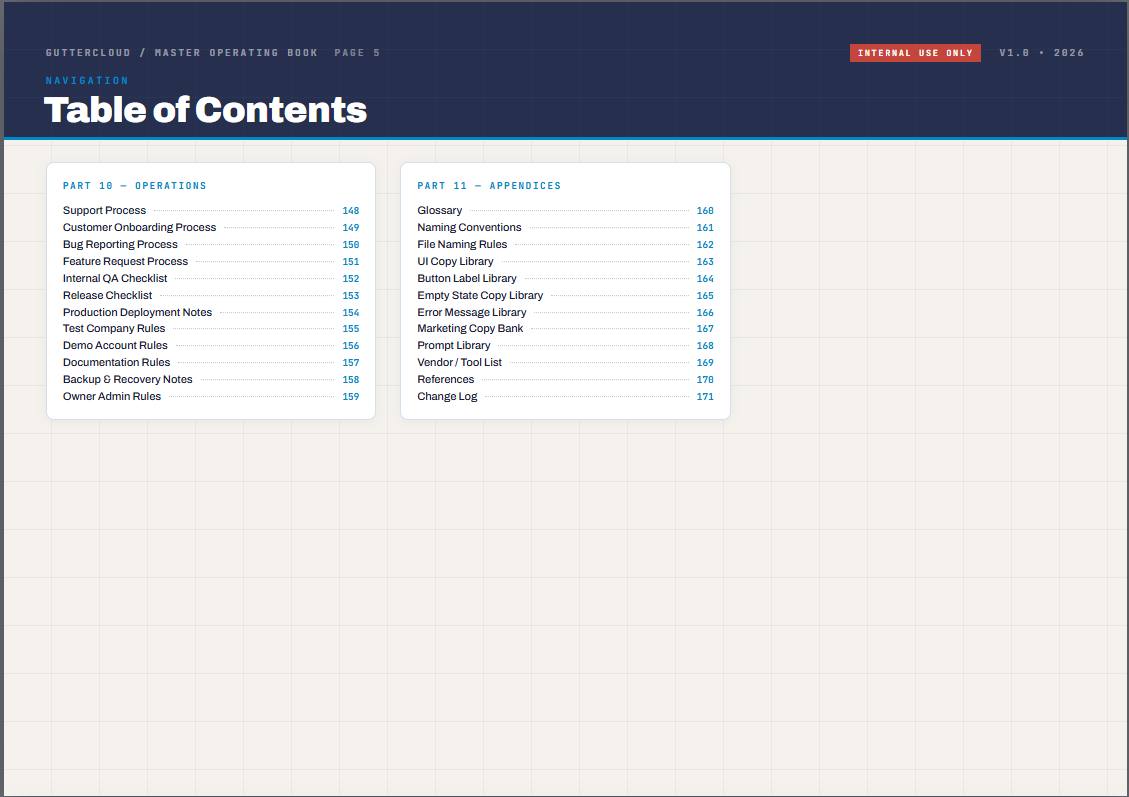Image resolution: width=1129 pixels, height=797 pixels.
Task: Click page number 166
Action: point(705,312)
